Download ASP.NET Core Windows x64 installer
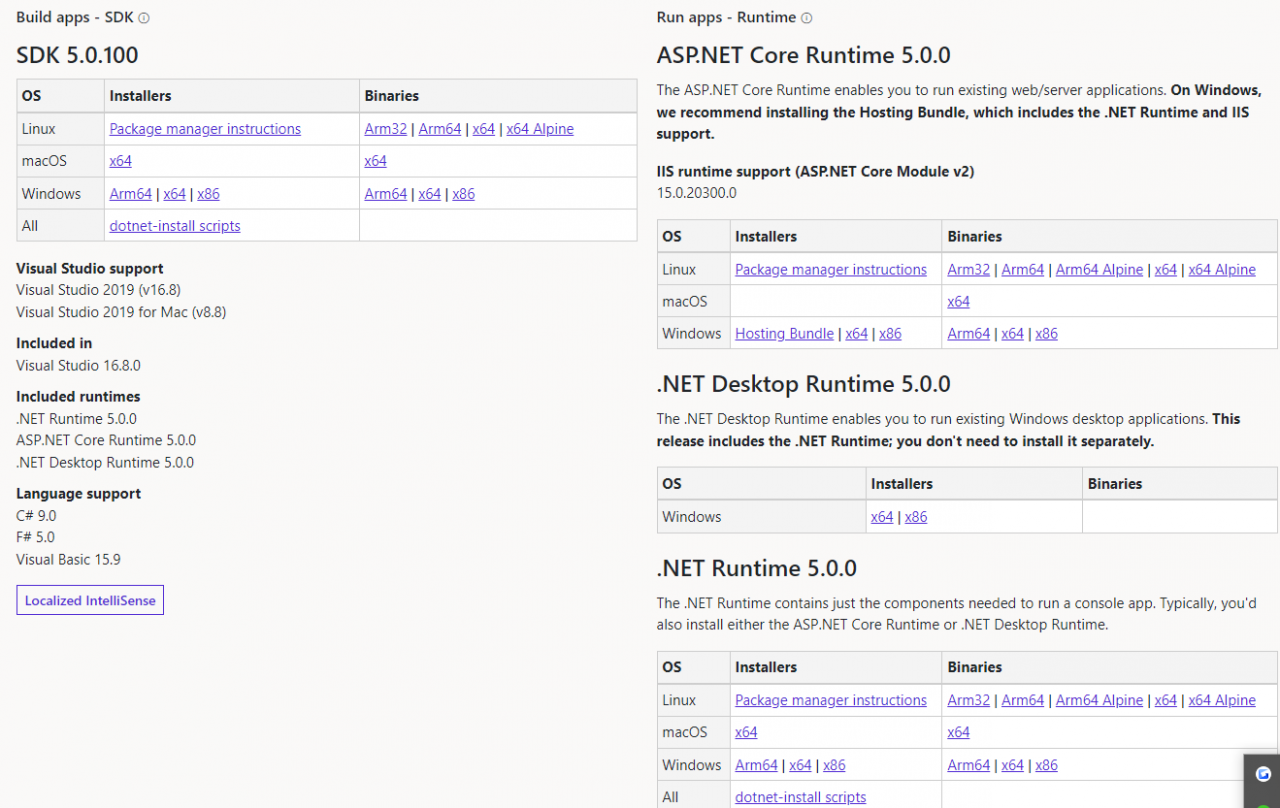This screenshot has height=808, width=1280. pos(857,334)
